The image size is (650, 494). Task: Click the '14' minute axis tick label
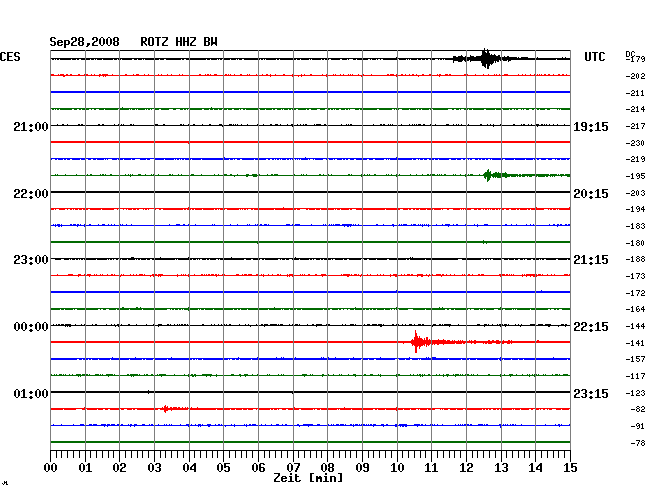(535, 468)
